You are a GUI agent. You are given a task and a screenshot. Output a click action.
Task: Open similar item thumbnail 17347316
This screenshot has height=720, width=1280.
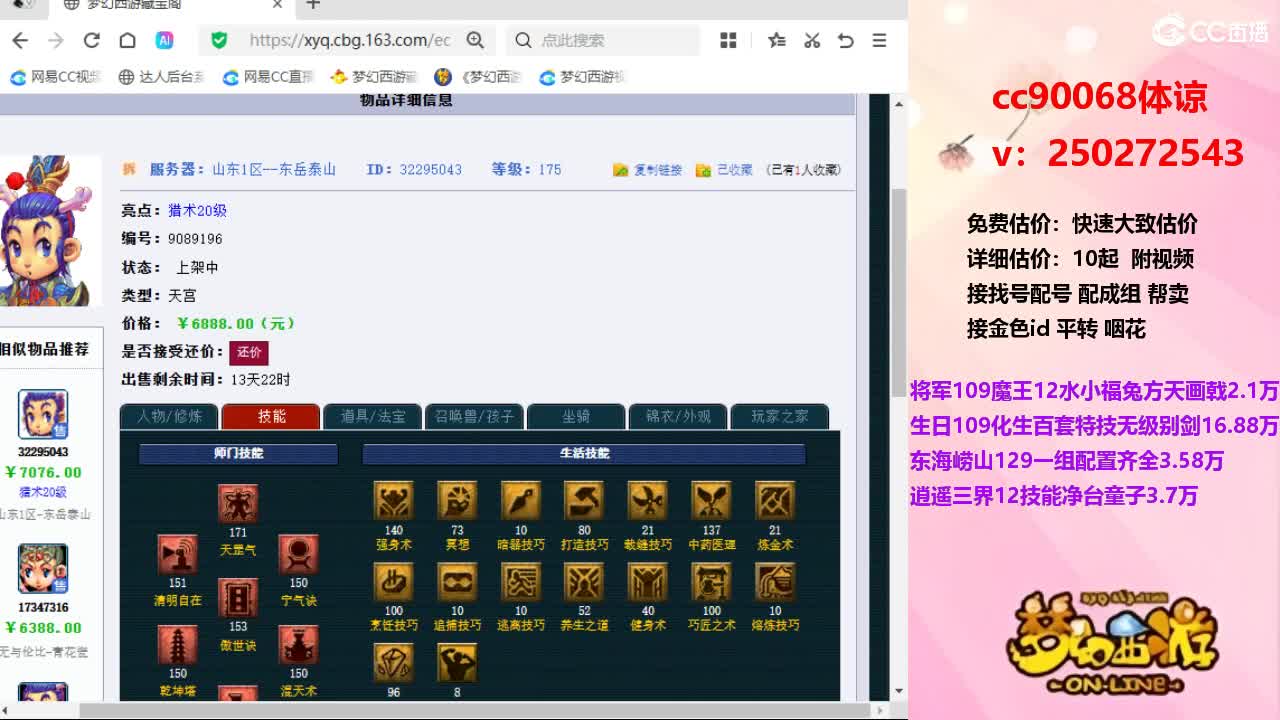tap(43, 569)
